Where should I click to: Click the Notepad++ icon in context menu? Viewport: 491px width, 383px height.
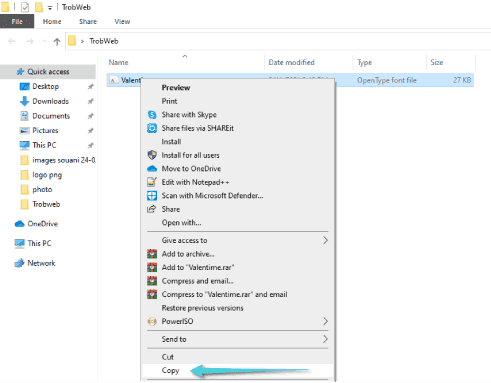click(x=152, y=182)
